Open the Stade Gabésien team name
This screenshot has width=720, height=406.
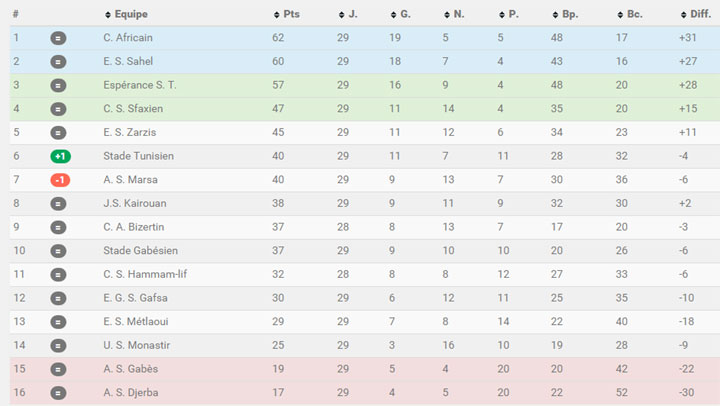140,251
